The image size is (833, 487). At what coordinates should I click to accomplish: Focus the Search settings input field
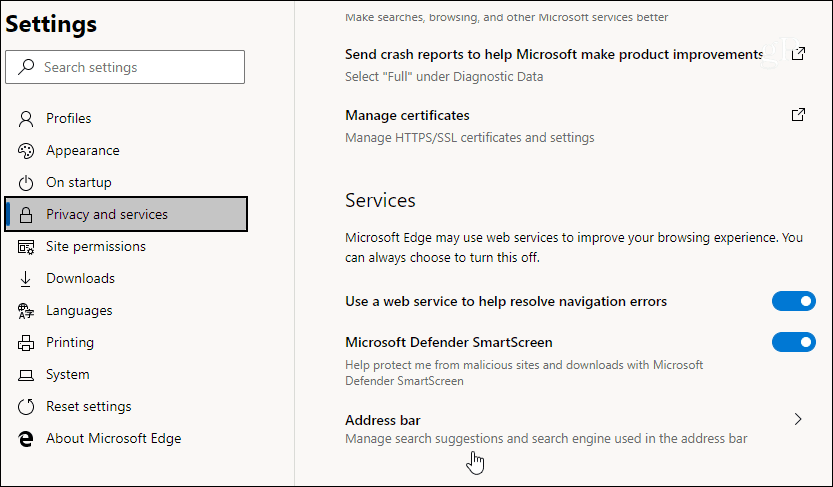click(x=125, y=67)
